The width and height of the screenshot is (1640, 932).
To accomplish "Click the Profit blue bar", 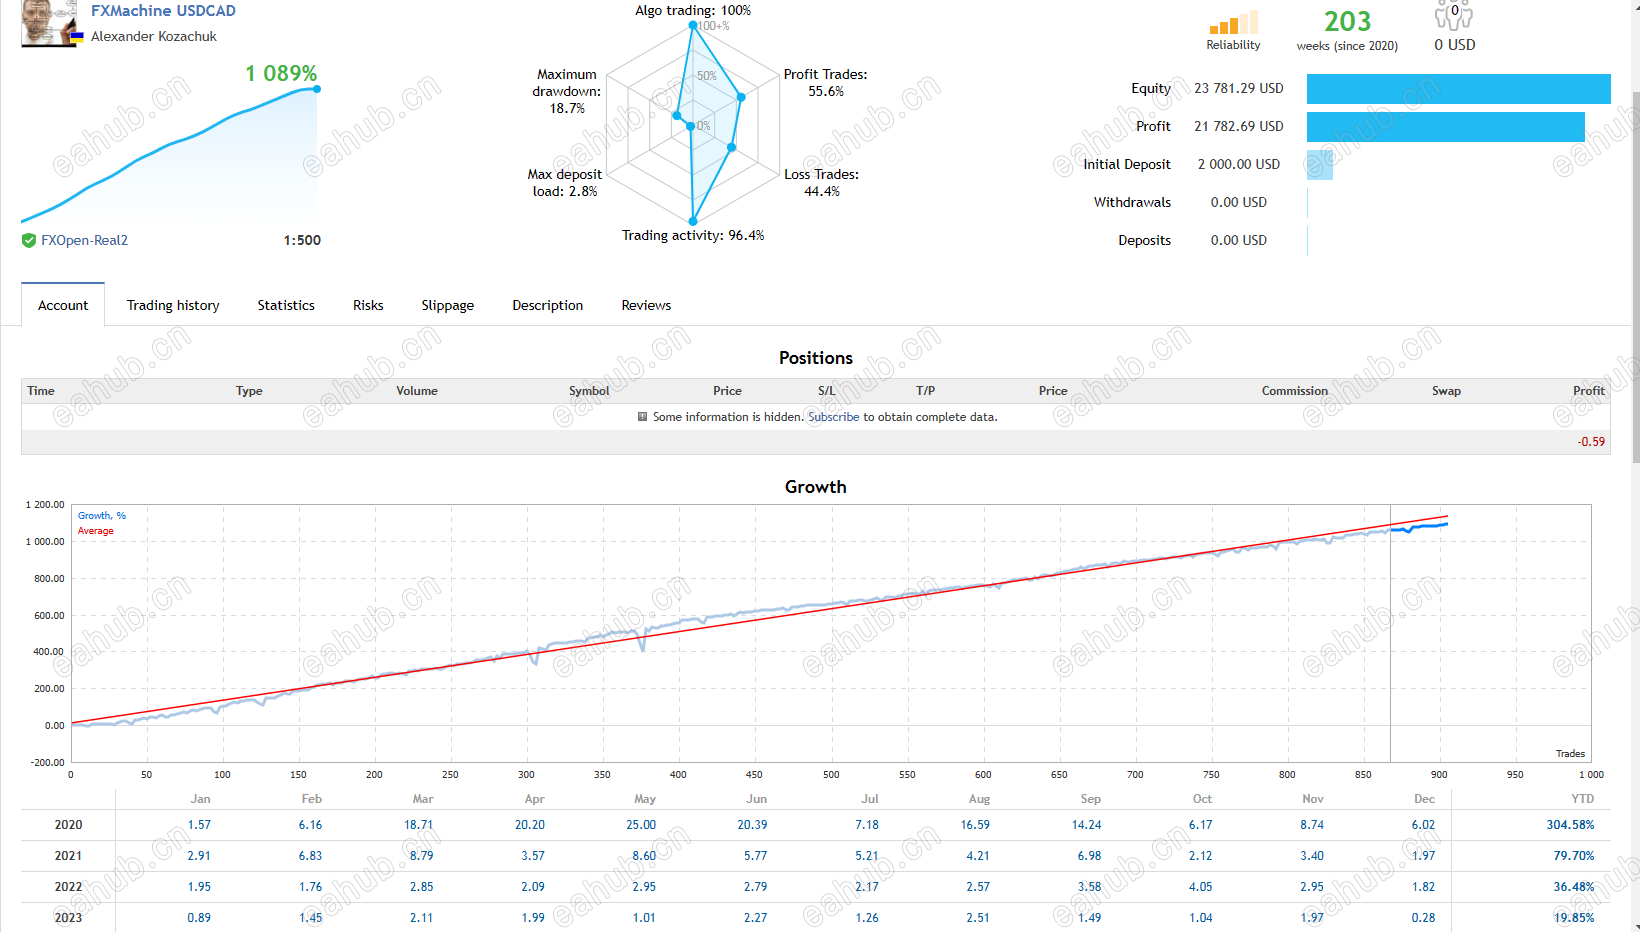I will (x=1445, y=127).
